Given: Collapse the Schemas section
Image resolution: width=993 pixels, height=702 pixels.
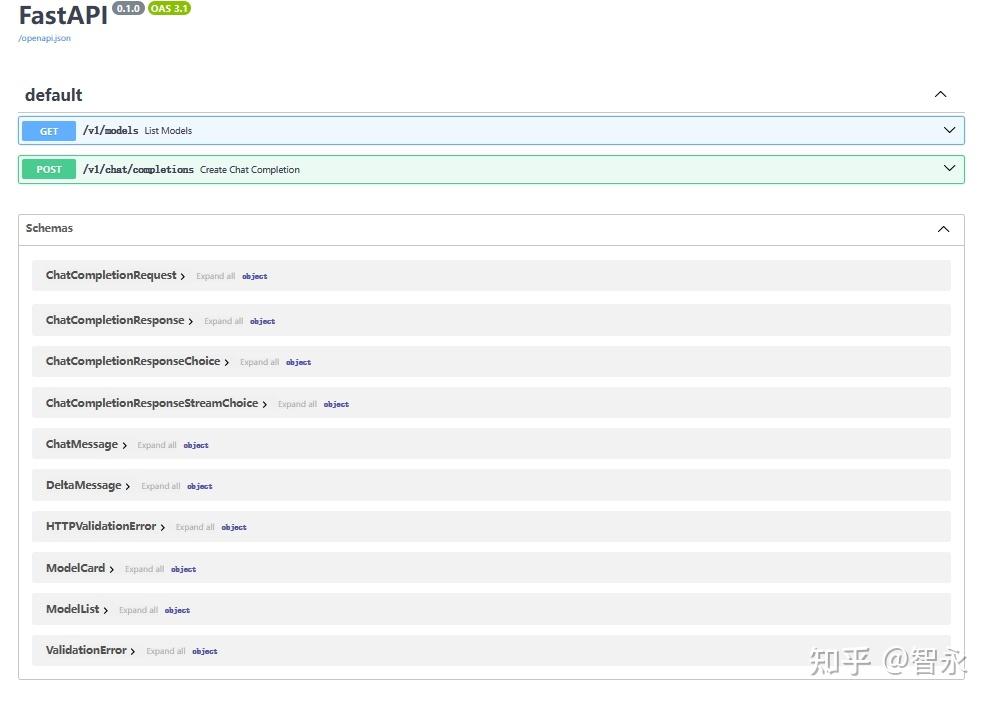Looking at the screenshot, I should tap(942, 228).
